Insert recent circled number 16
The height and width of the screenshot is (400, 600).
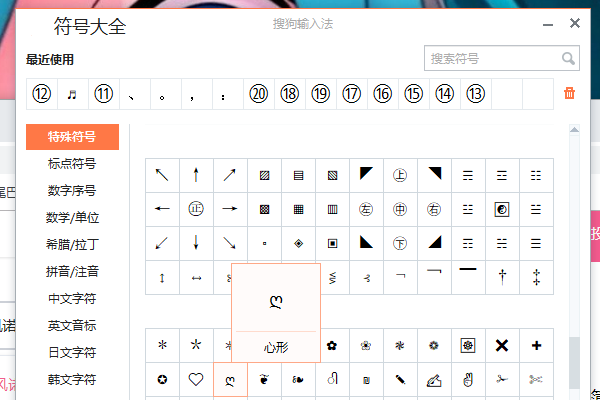point(383,94)
